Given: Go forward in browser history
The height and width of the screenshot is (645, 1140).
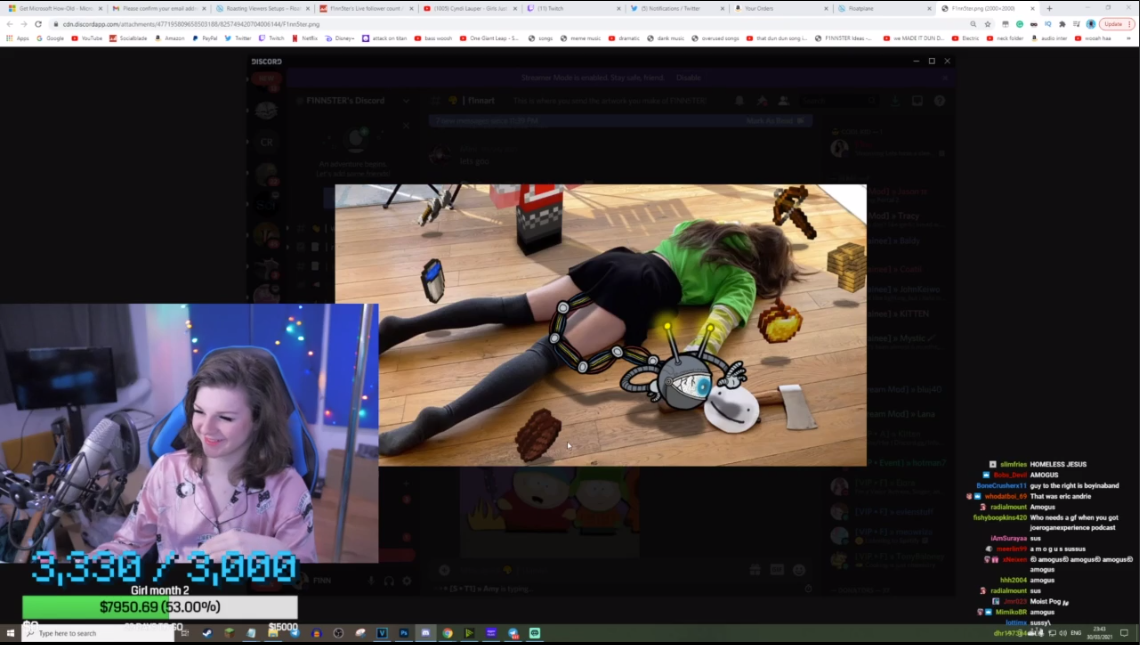Looking at the screenshot, I should coord(23,24).
